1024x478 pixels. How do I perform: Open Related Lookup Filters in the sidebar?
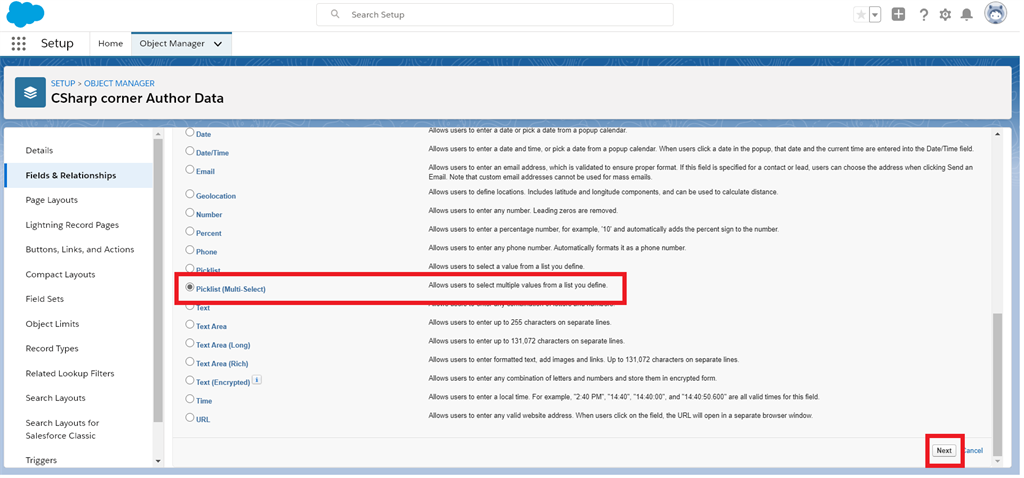[70, 374]
